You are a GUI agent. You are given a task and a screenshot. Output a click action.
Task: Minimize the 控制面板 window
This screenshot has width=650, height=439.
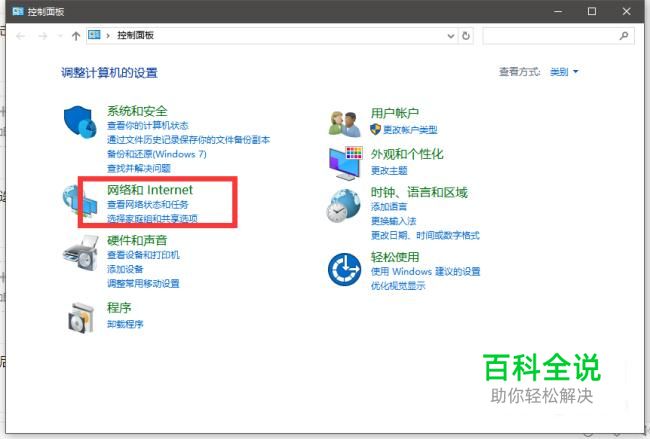click(x=558, y=11)
